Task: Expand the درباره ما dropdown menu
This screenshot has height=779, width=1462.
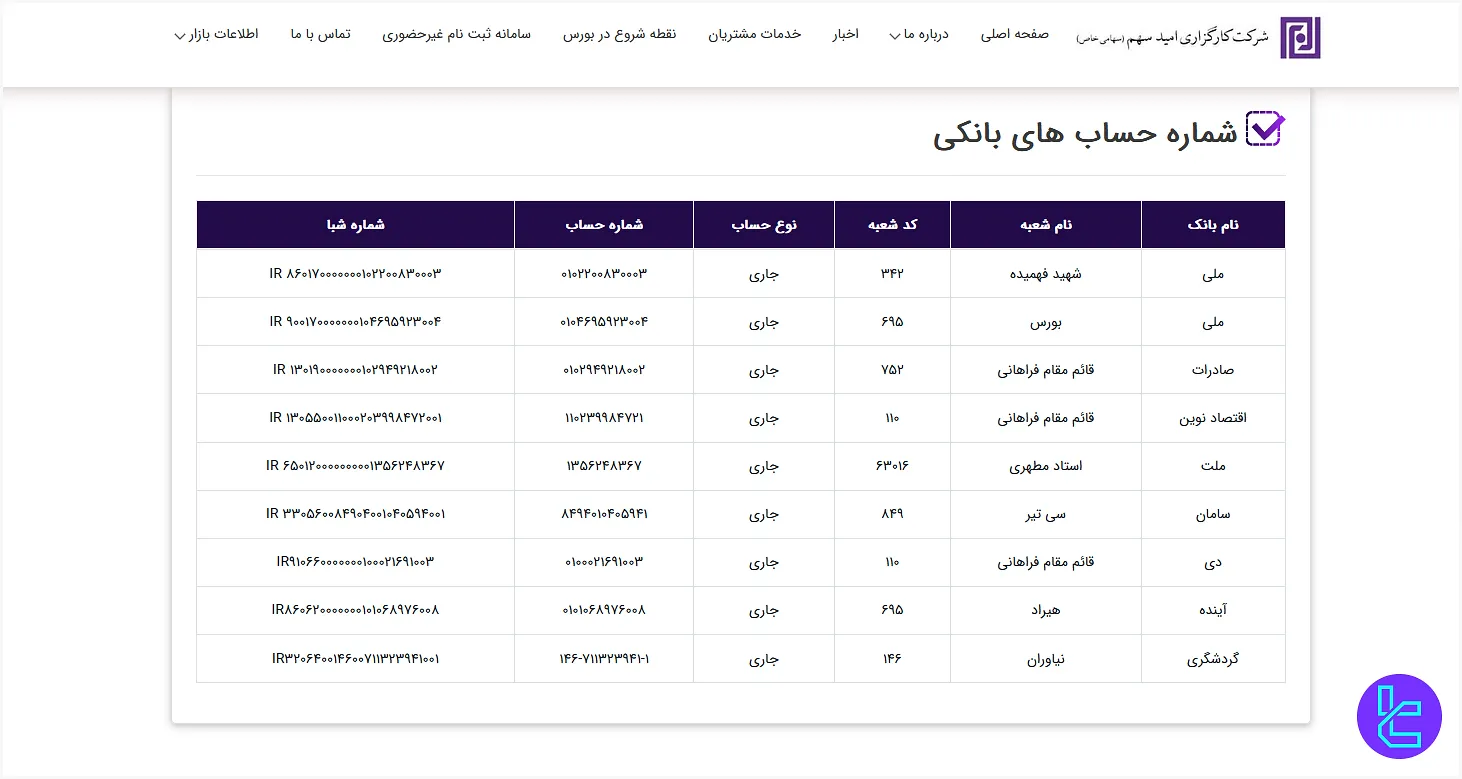Action: pyautogui.click(x=919, y=35)
